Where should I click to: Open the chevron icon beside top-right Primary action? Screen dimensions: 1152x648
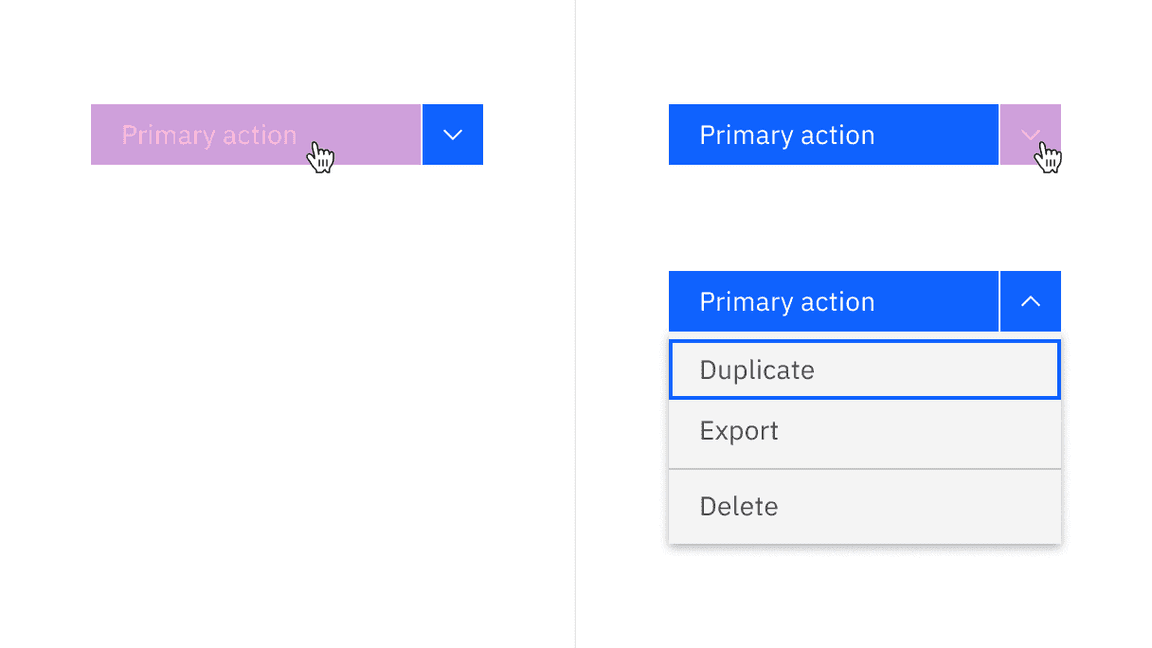(x=1030, y=135)
